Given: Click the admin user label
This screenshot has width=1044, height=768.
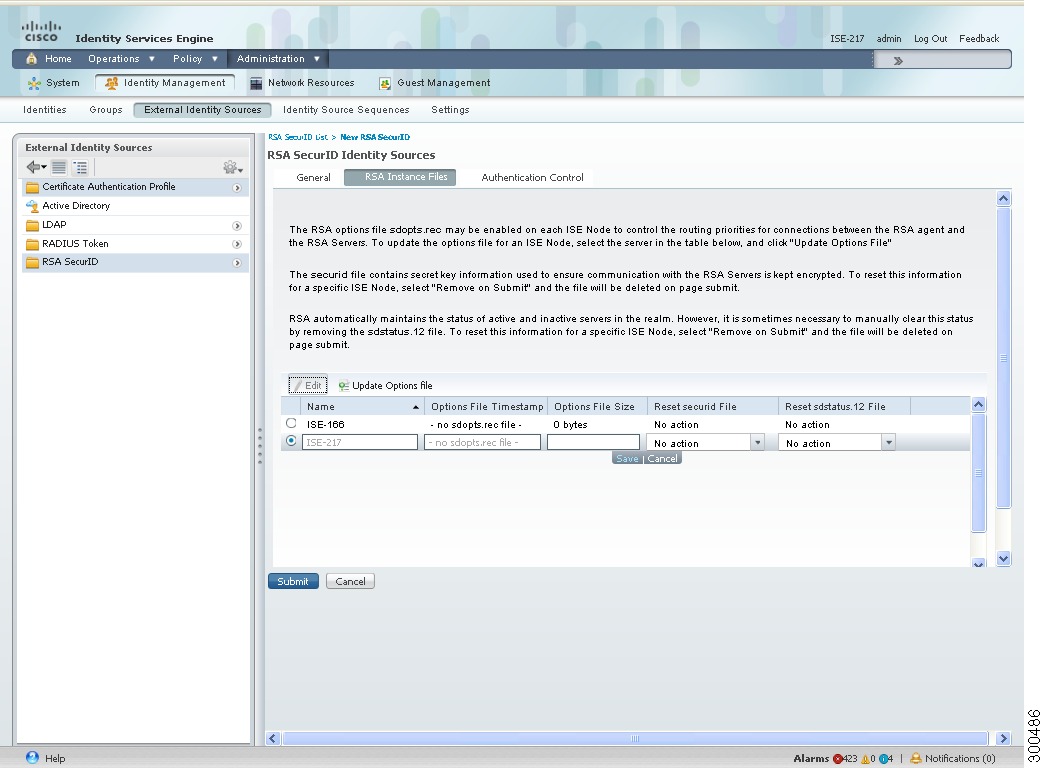Looking at the screenshot, I should pos(889,39).
